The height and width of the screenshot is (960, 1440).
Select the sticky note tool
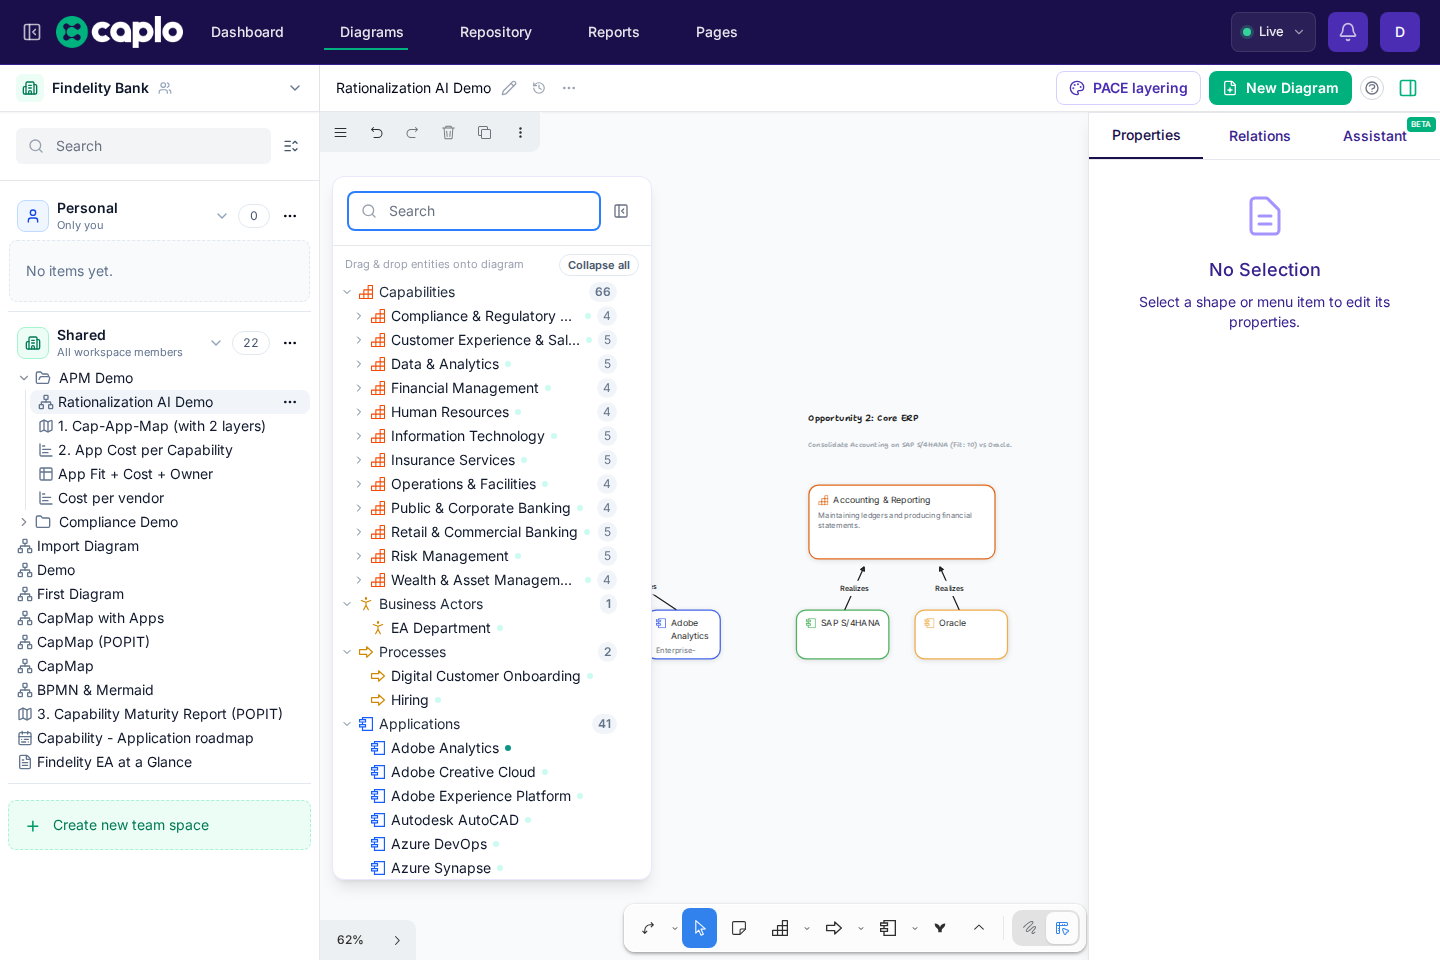(x=739, y=928)
